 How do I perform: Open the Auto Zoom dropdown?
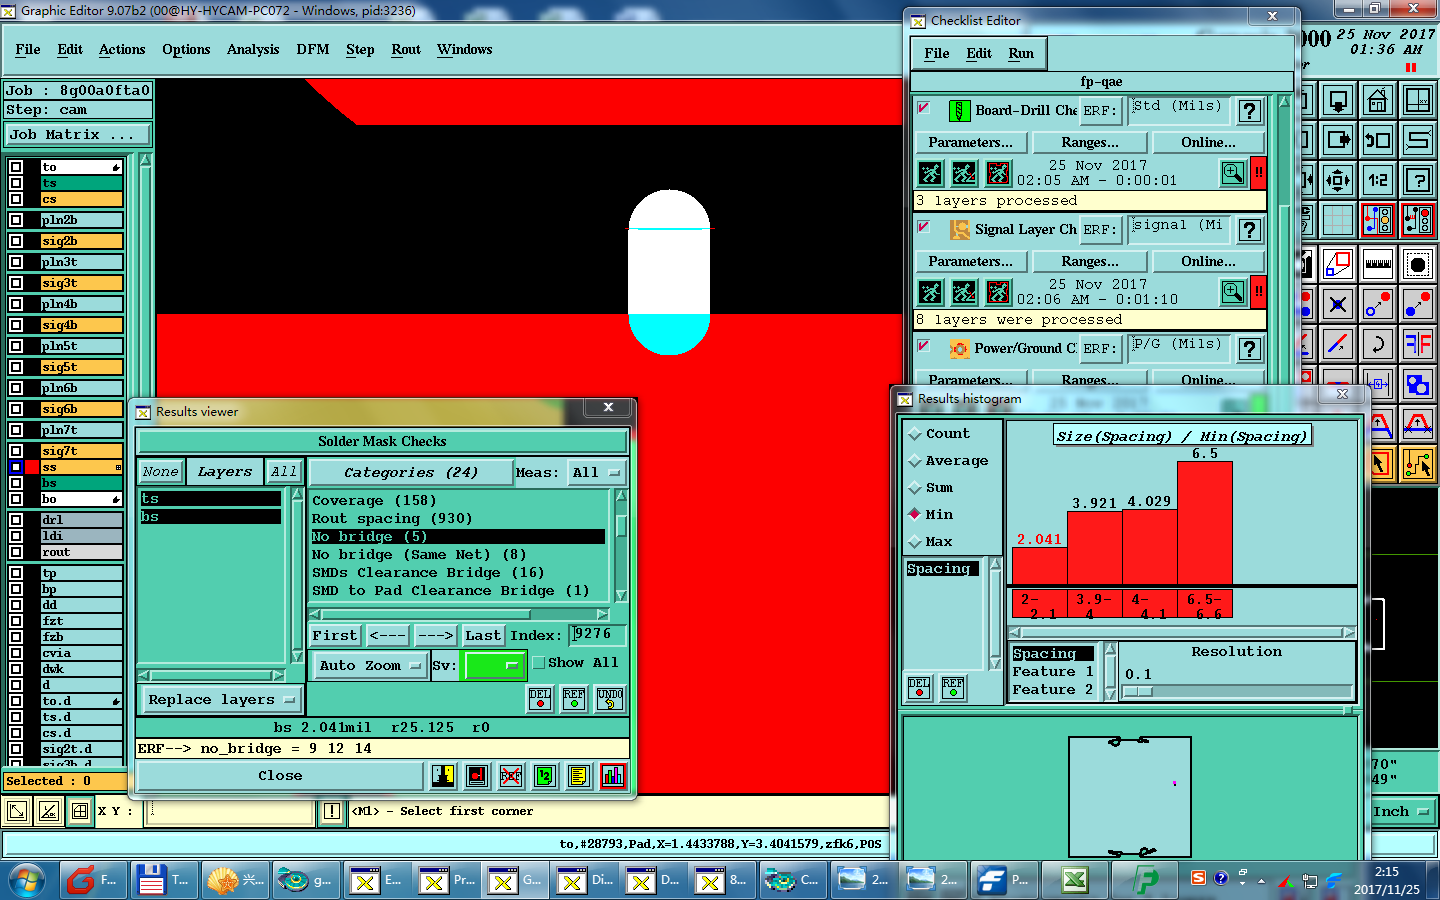click(x=369, y=666)
